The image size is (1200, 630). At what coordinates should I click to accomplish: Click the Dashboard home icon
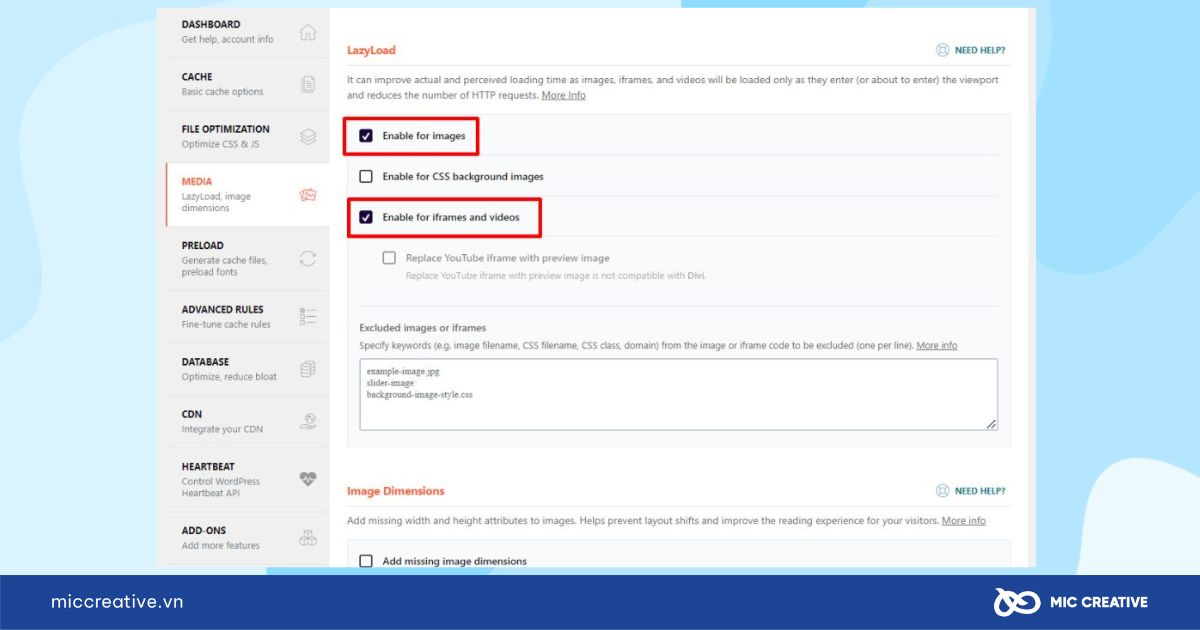click(308, 33)
